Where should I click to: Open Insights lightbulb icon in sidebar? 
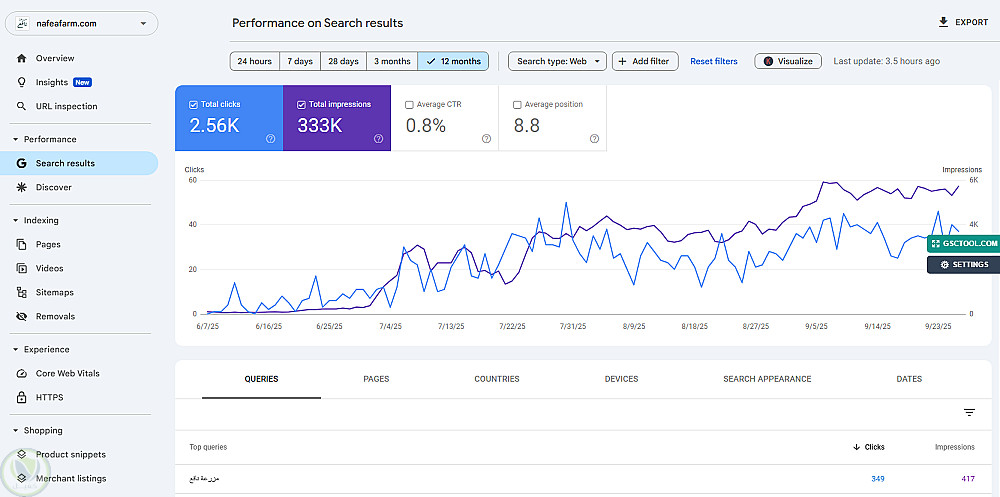(x=22, y=82)
